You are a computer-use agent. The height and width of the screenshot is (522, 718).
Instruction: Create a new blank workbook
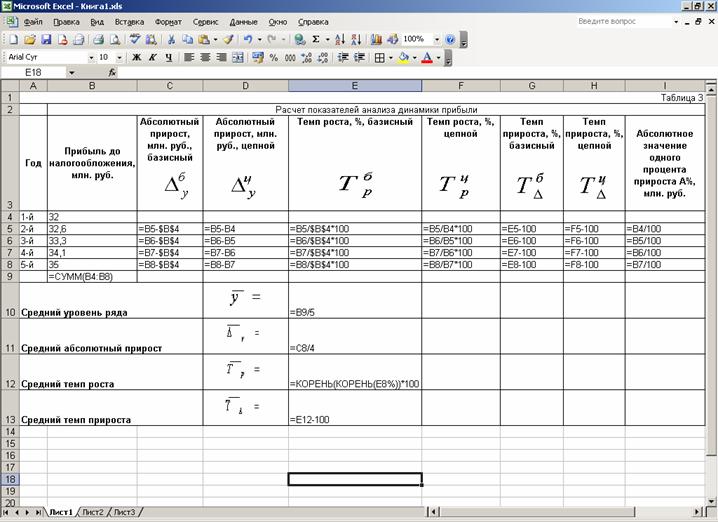click(x=14, y=39)
